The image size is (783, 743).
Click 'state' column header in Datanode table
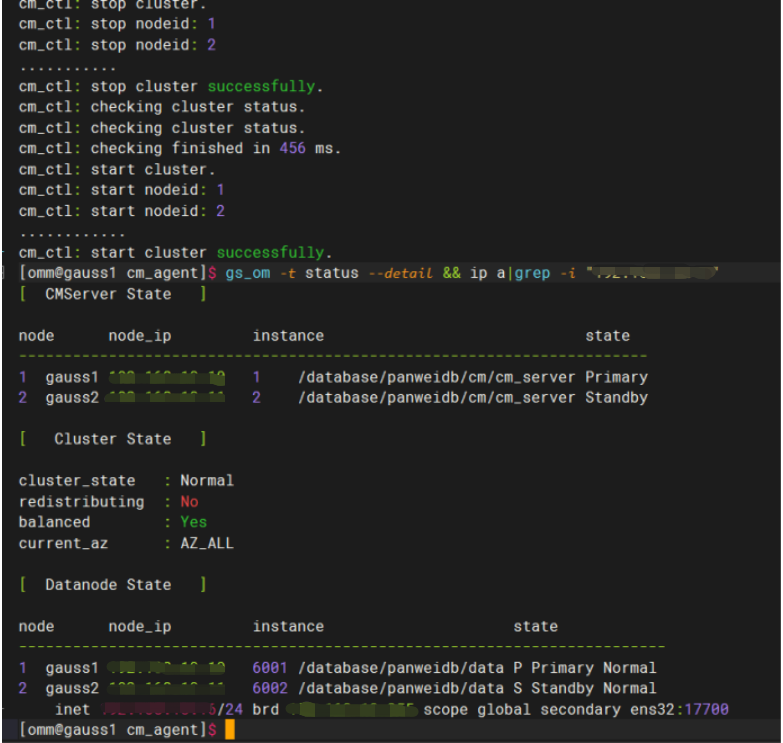tap(535, 626)
